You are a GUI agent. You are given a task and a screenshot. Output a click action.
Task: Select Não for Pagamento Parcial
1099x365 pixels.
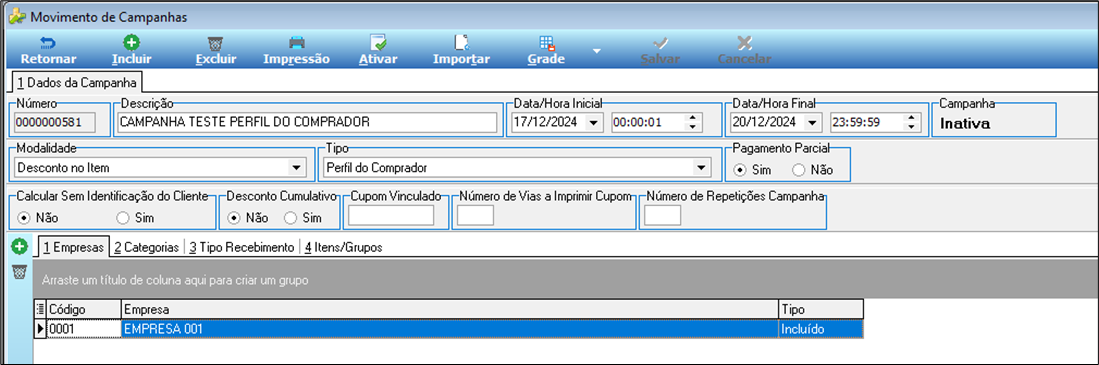pyautogui.click(x=798, y=170)
